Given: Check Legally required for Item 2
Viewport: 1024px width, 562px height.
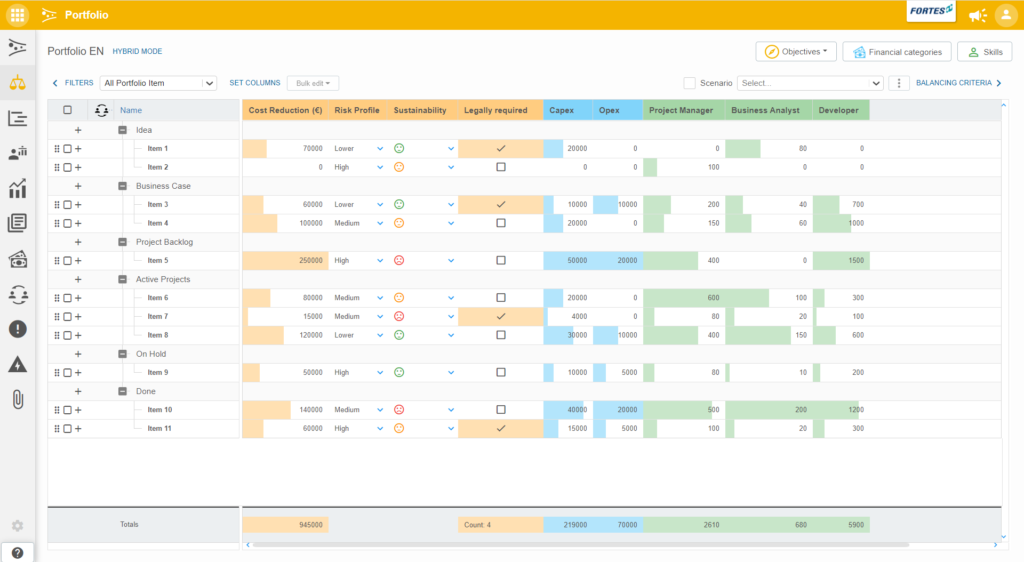Looking at the screenshot, I should click(501, 167).
